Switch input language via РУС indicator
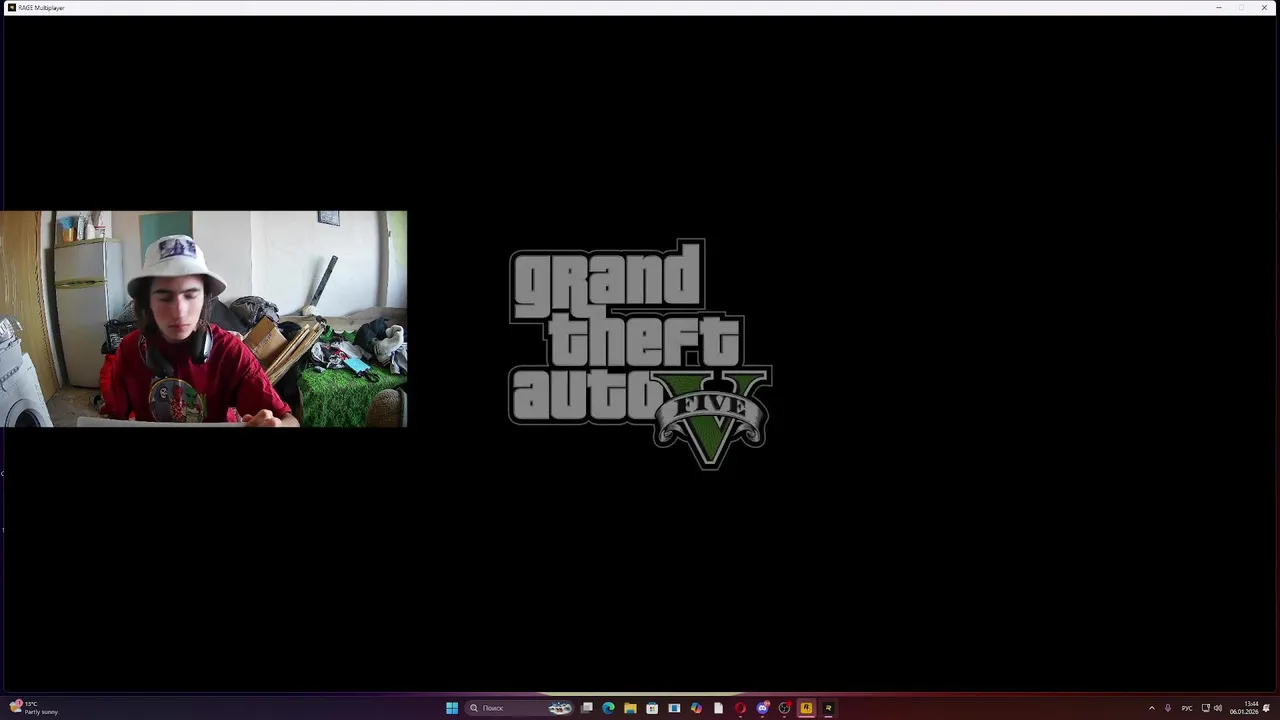 pos(1187,708)
